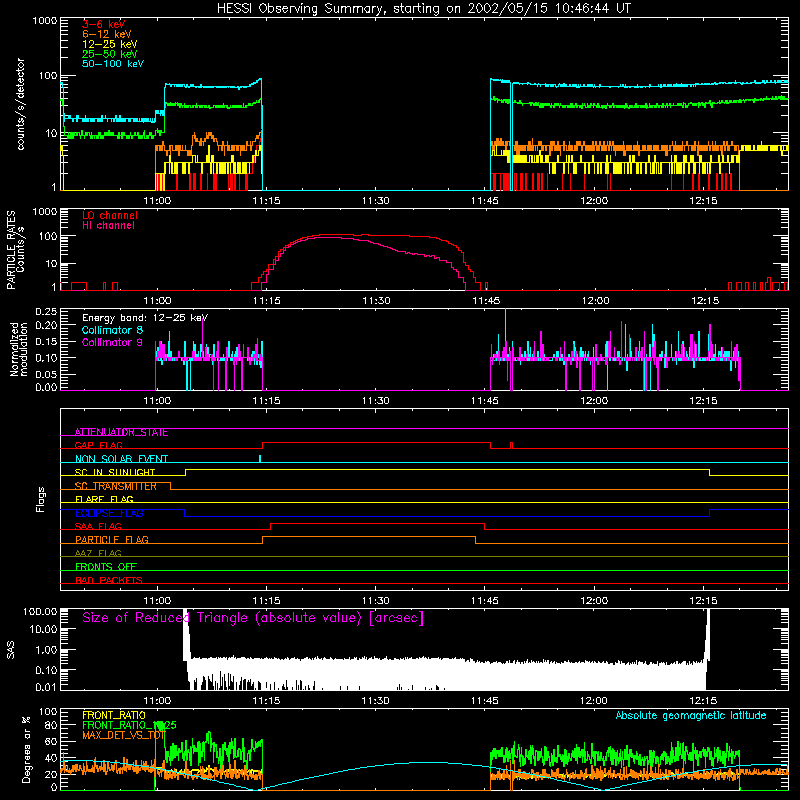800x800 pixels.
Task: Click the PARTICLE RATES Counts/s axis label
Action: (15, 250)
